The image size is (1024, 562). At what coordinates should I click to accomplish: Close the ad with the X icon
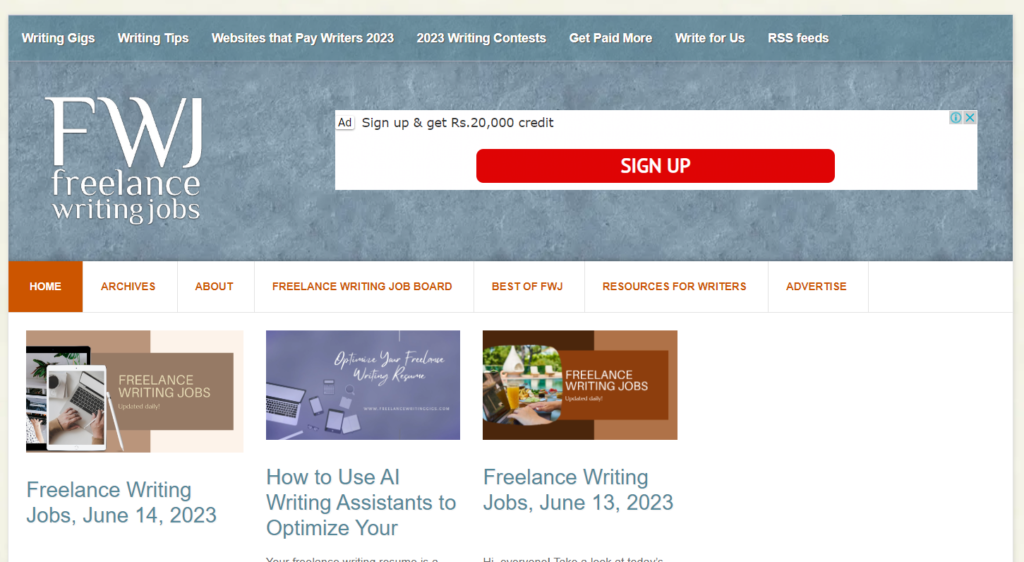970,117
